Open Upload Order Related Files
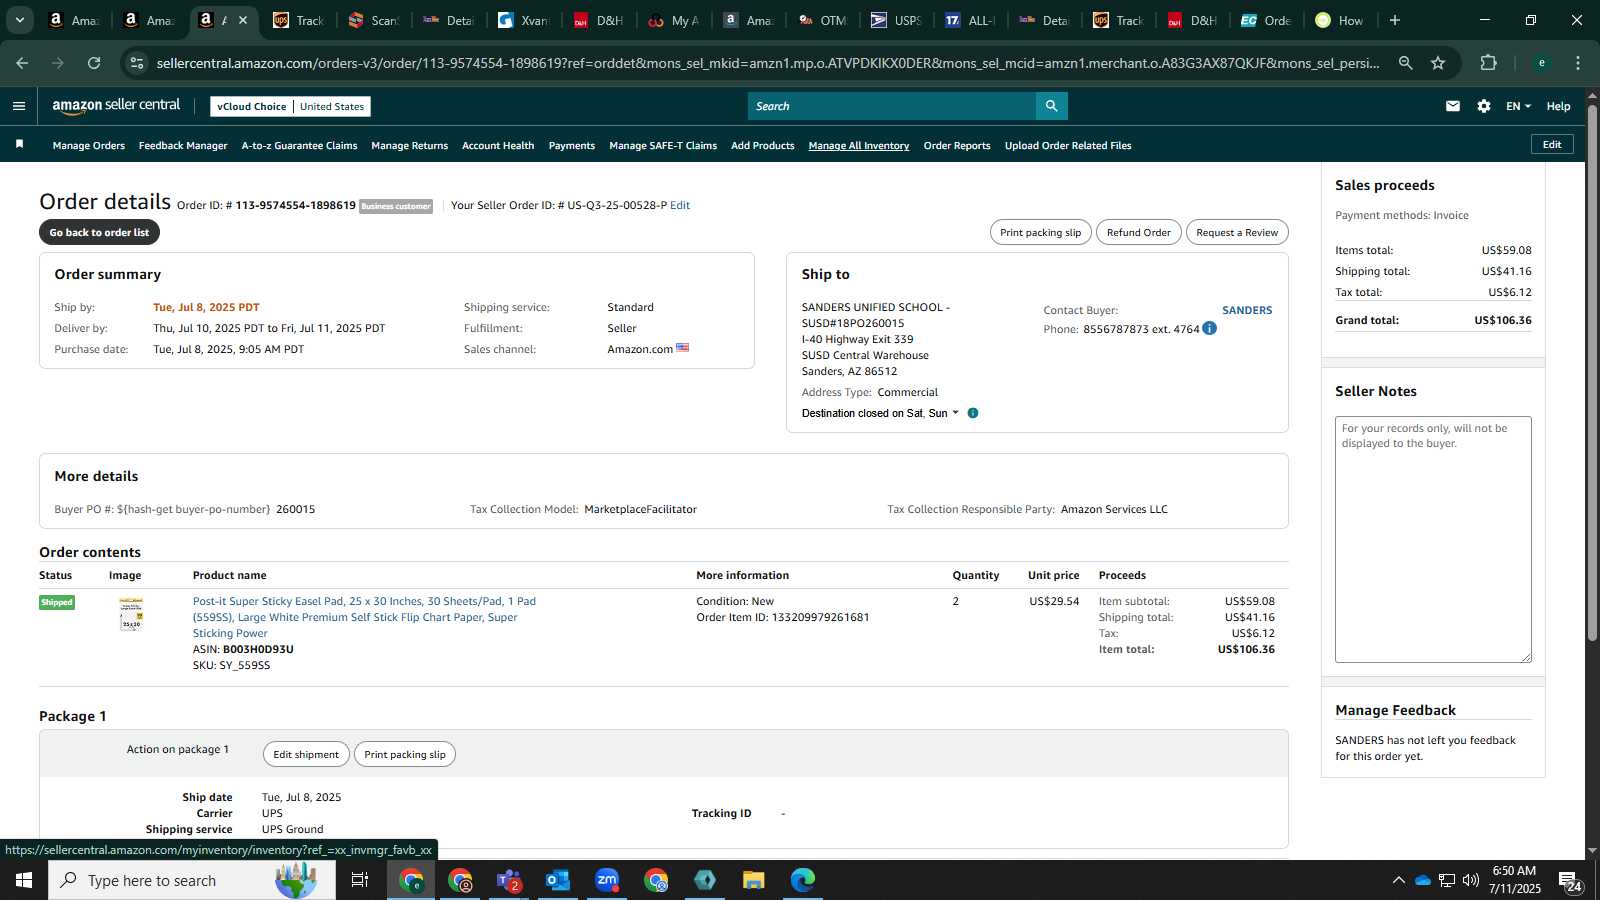Screen dimensions: 1600x900 coord(1068,146)
